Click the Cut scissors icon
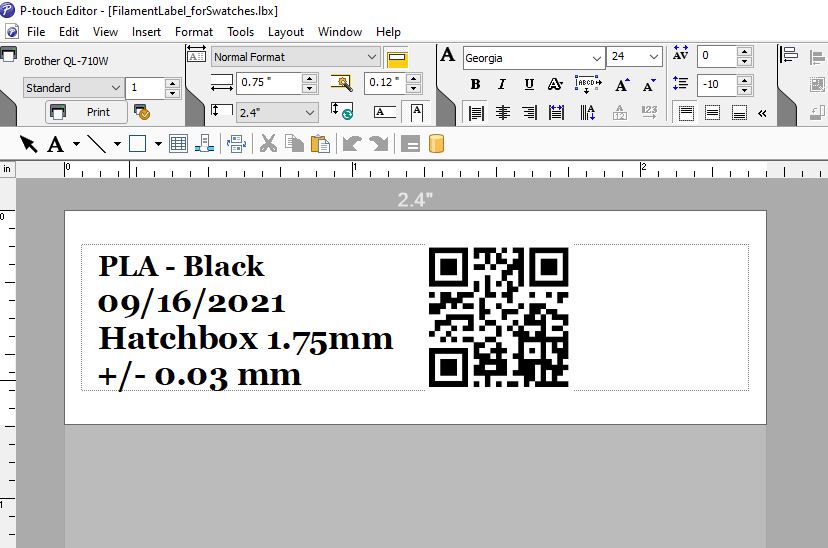Screen dimensions: 828x548 [x=268, y=144]
